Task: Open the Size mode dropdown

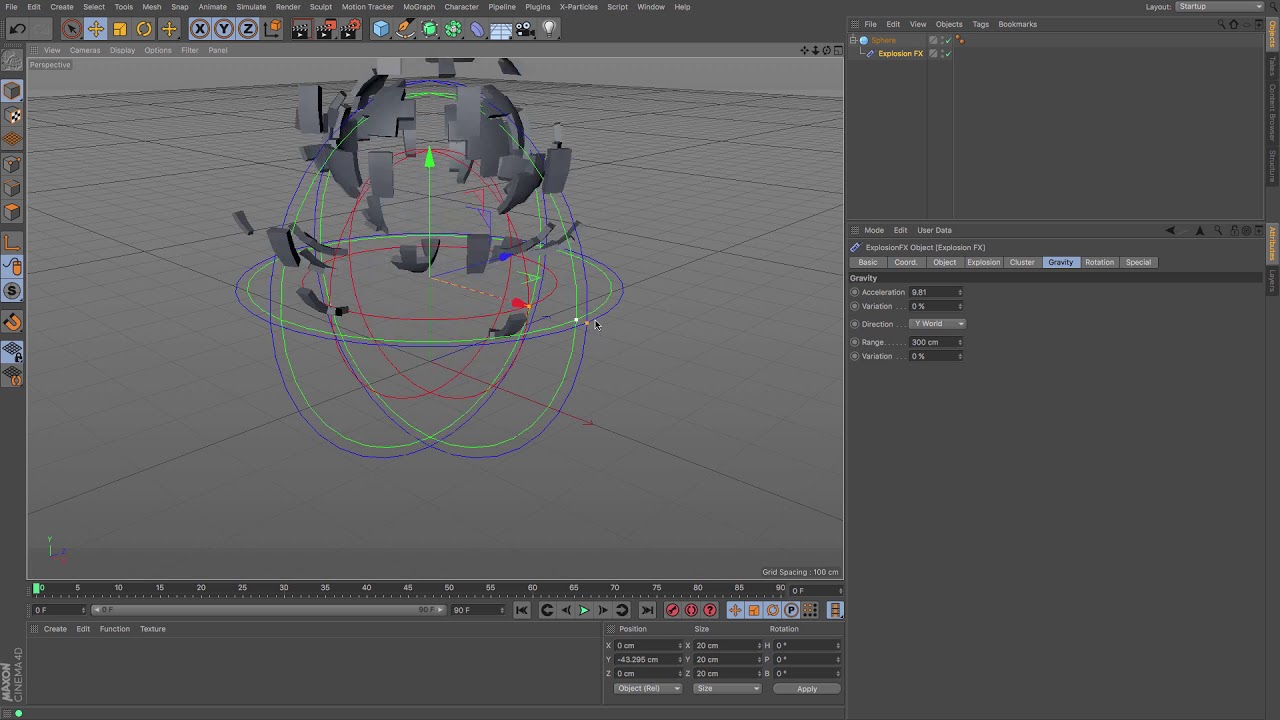Action: [727, 688]
